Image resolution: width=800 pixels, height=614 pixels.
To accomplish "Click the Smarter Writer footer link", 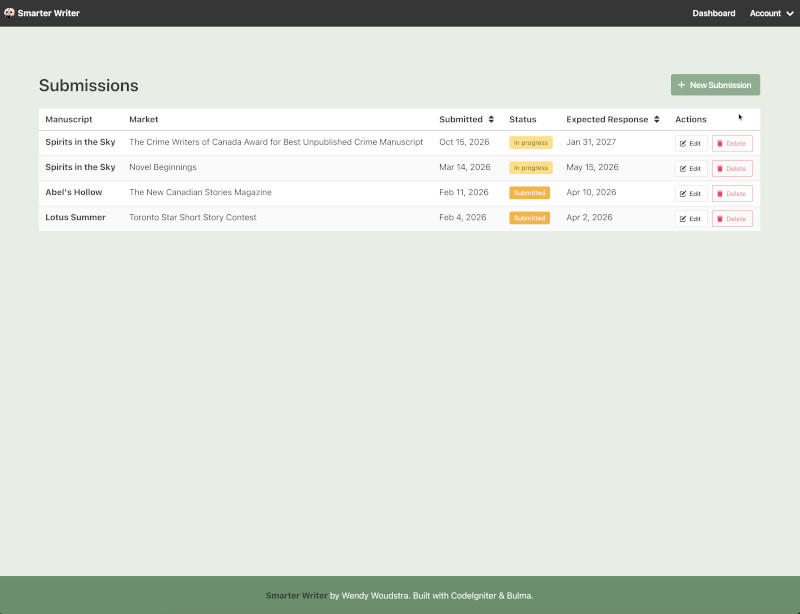I will (x=296, y=595).
